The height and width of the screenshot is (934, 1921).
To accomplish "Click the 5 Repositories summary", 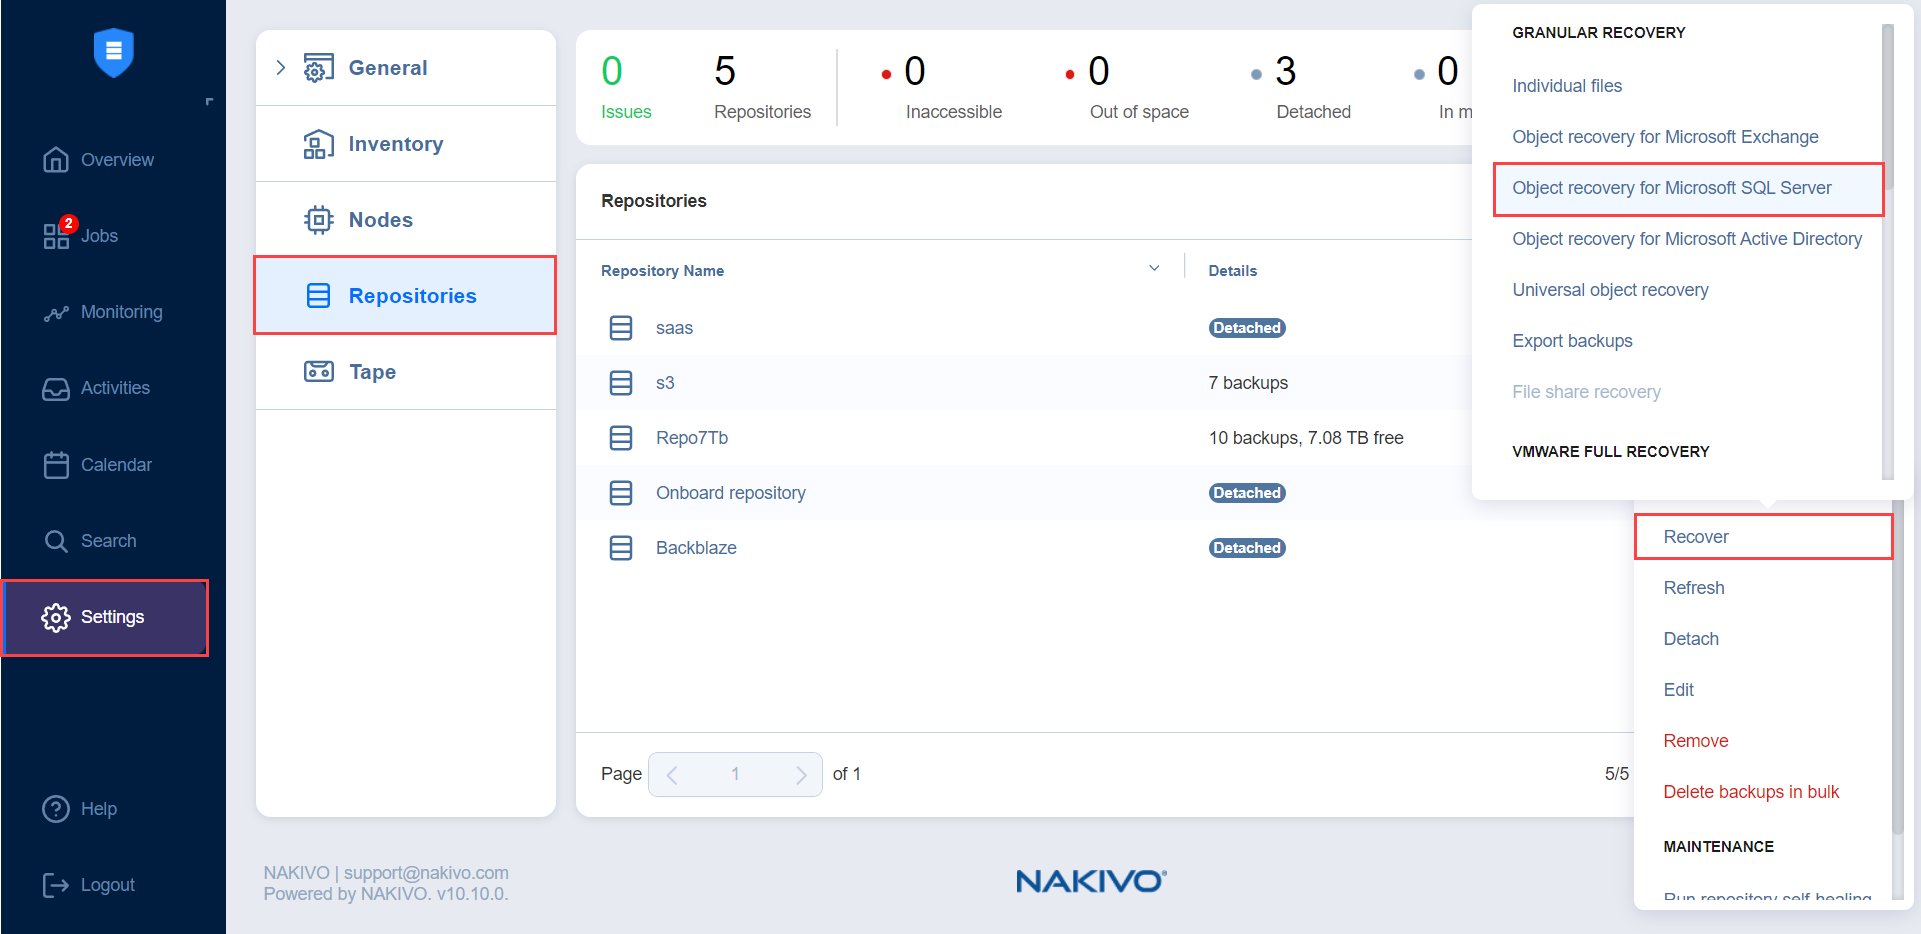I will [x=762, y=88].
